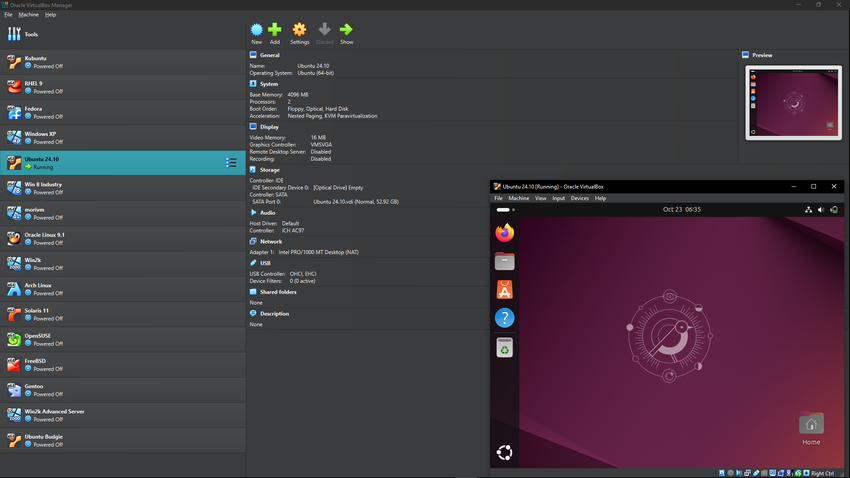Open the View menu in the Ubuntu VM window
This screenshot has height=478, width=850.
coord(540,198)
